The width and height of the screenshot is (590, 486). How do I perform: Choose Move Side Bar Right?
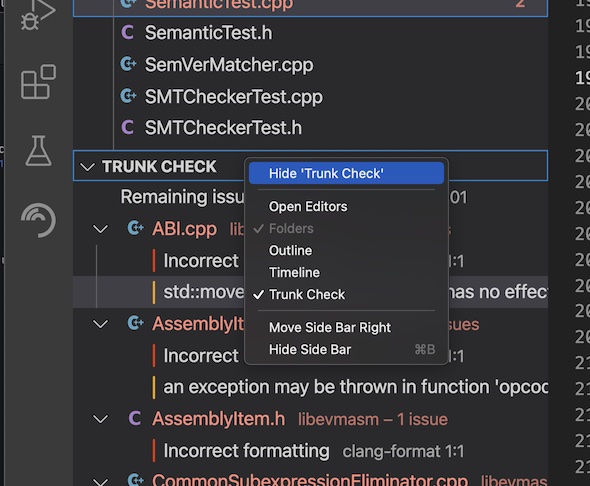coord(346,328)
